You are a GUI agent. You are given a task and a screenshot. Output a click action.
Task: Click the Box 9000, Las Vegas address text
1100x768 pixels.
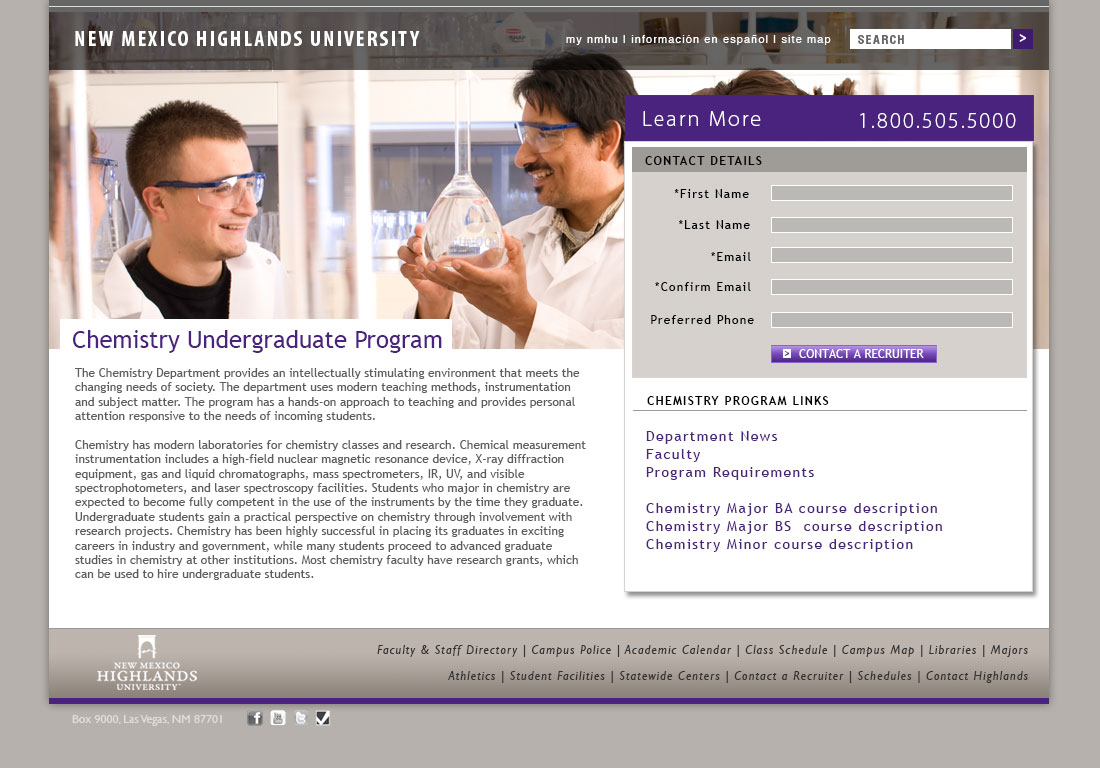coord(147,719)
